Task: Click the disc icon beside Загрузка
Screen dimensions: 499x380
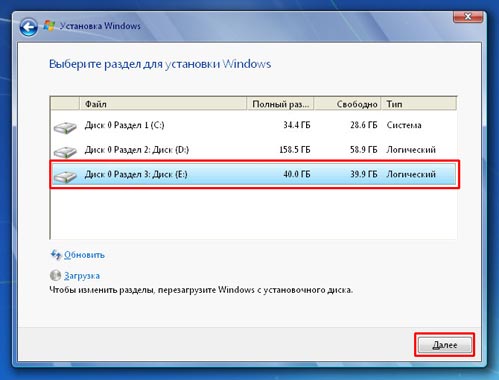Action: coord(55,275)
